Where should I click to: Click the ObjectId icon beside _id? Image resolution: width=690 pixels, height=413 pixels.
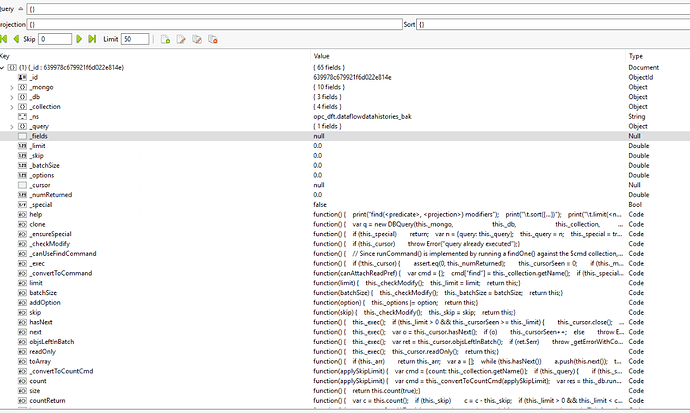[x=22, y=76]
